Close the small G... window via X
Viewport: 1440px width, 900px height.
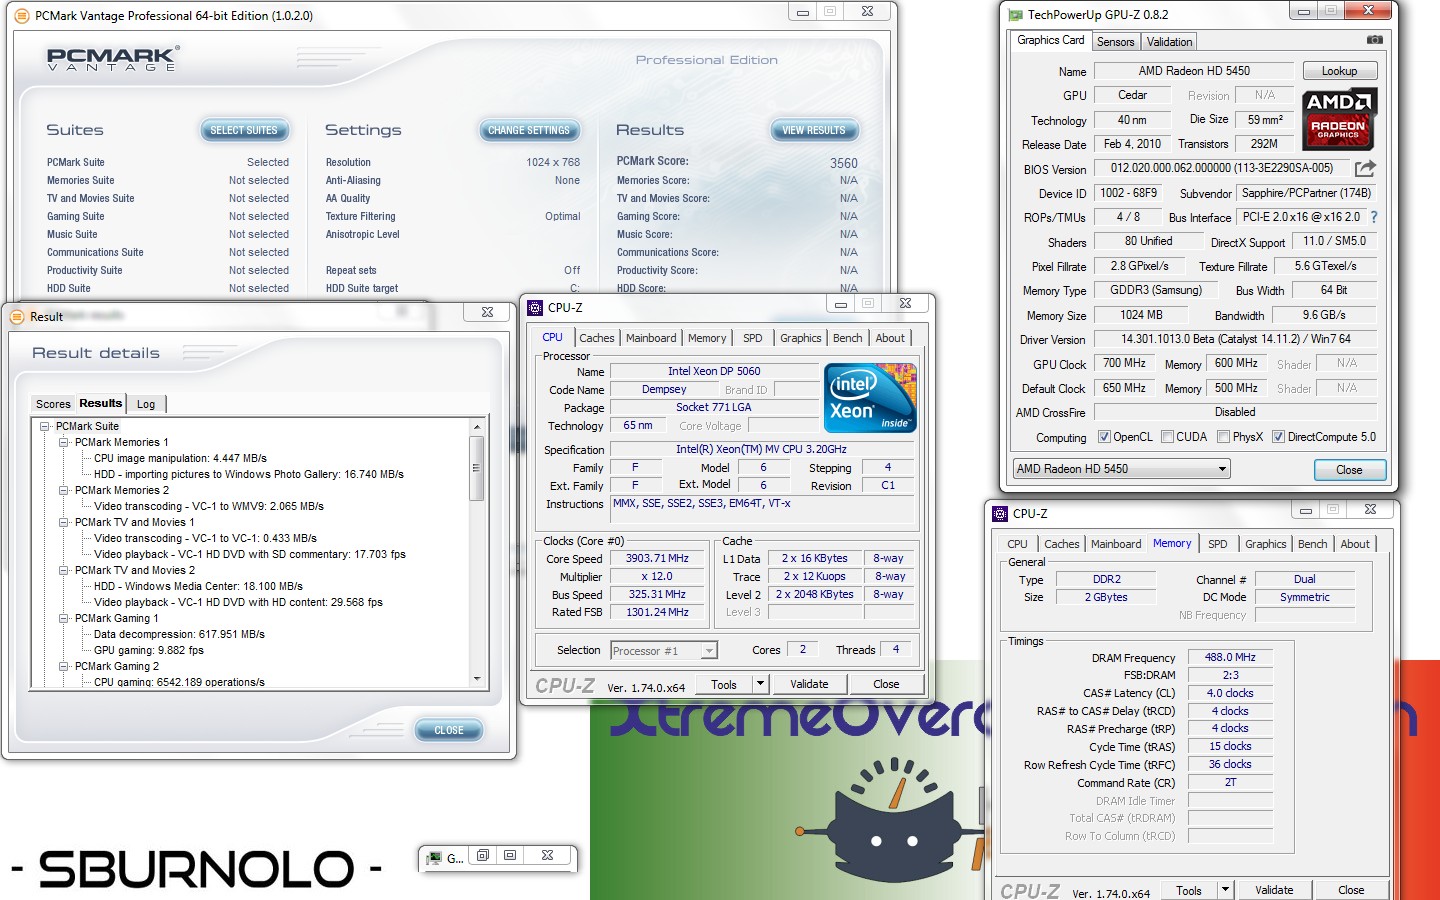[547, 855]
